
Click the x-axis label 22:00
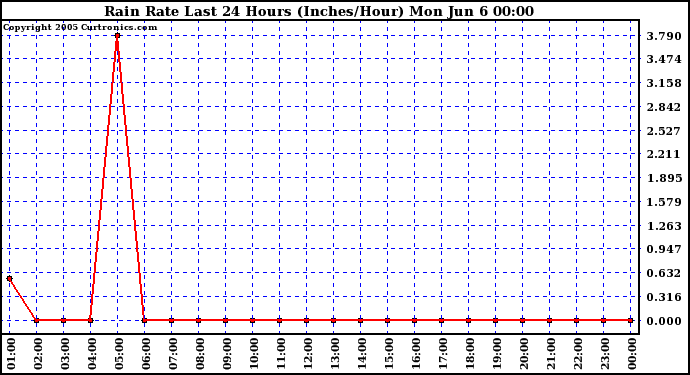(x=577, y=353)
